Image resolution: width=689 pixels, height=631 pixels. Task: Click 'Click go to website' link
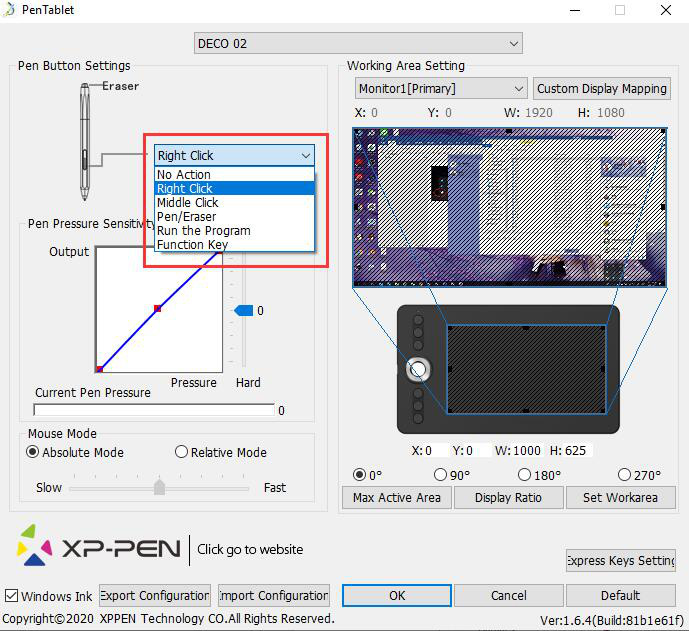[x=250, y=549]
